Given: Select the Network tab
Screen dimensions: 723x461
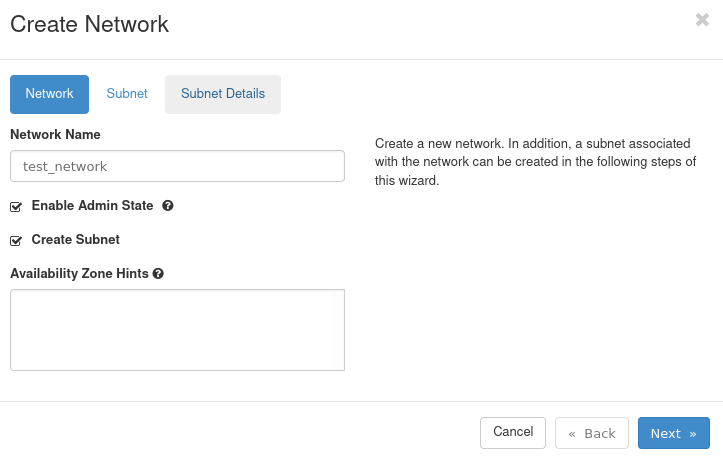Looking at the screenshot, I should click(49, 94).
